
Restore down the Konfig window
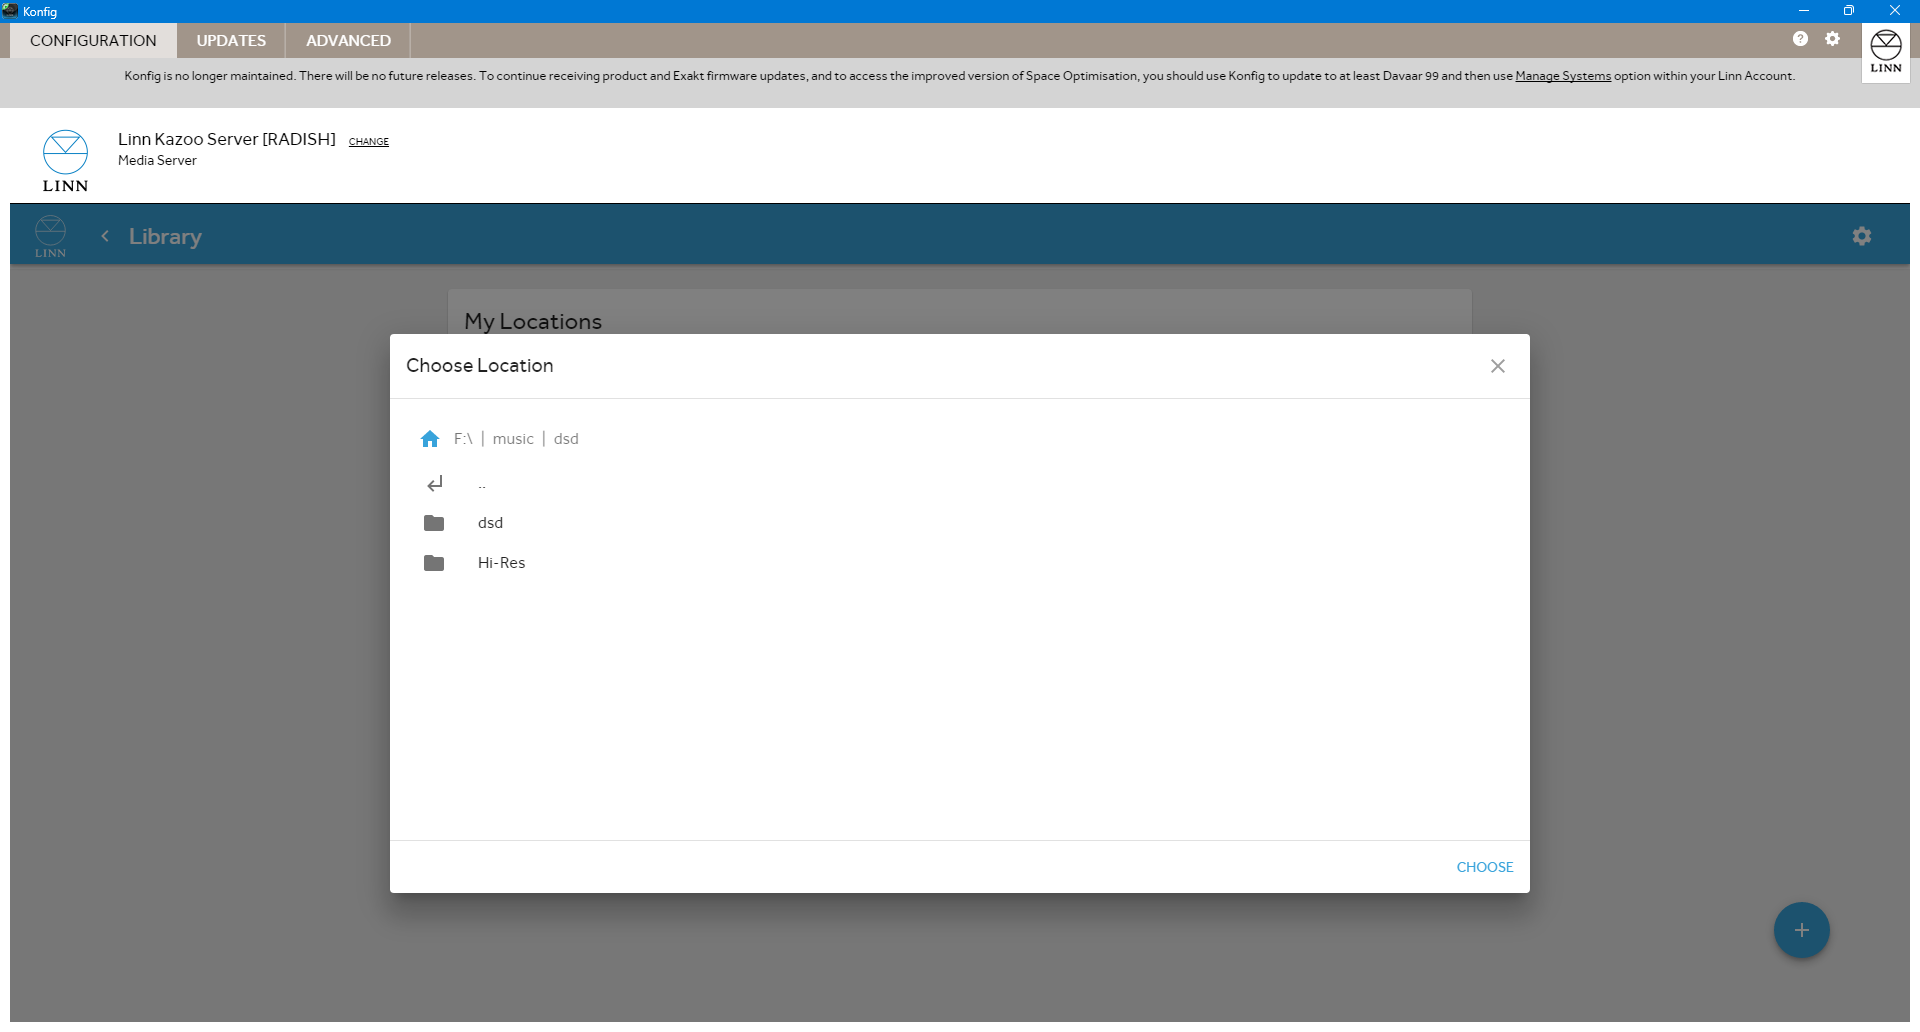[x=1849, y=11]
